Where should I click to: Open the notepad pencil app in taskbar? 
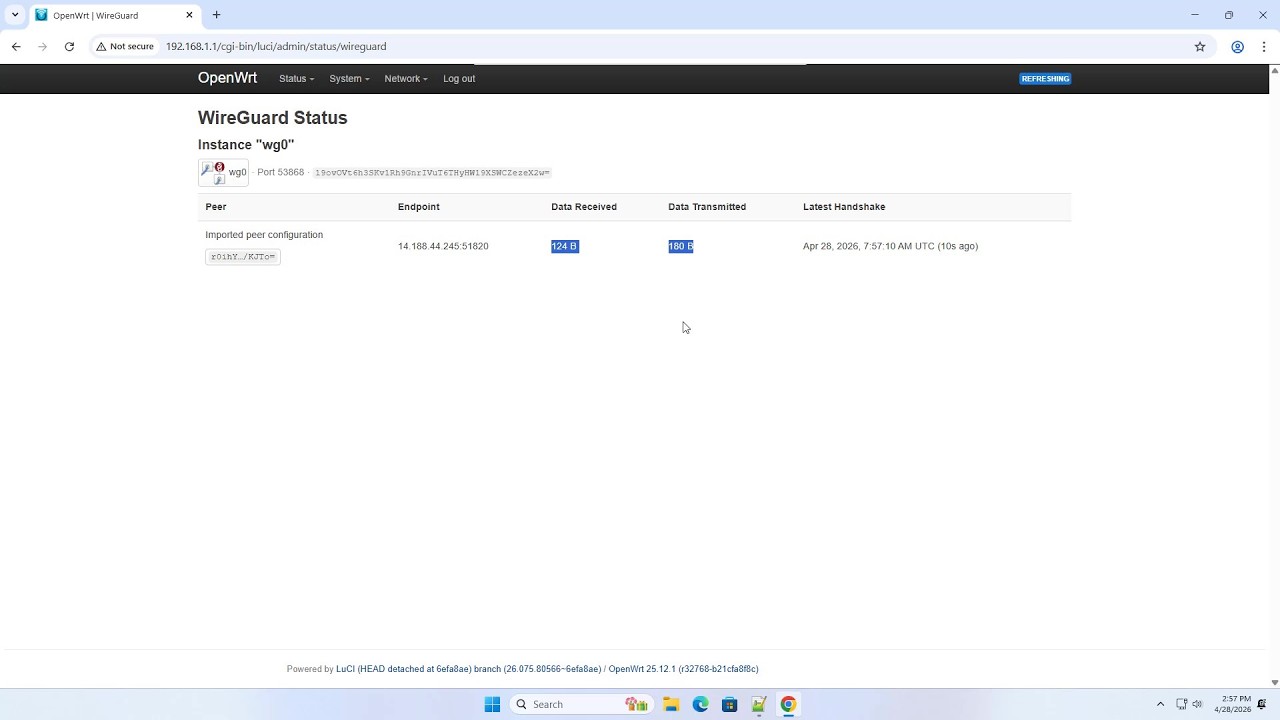pos(759,704)
